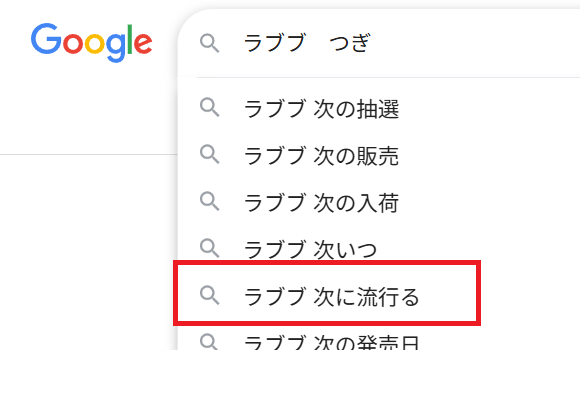580x401 pixels.
Task: Click the search icon beside ラブブ 次の入荷
Action: 210,201
